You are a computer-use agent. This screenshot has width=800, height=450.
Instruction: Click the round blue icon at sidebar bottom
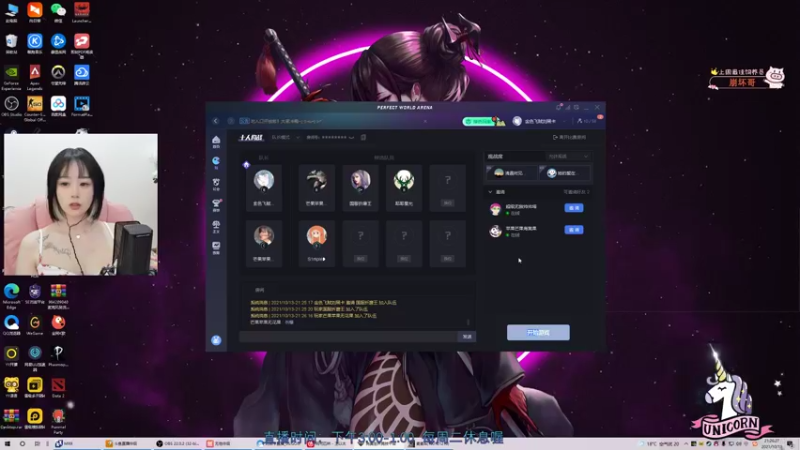click(x=216, y=340)
